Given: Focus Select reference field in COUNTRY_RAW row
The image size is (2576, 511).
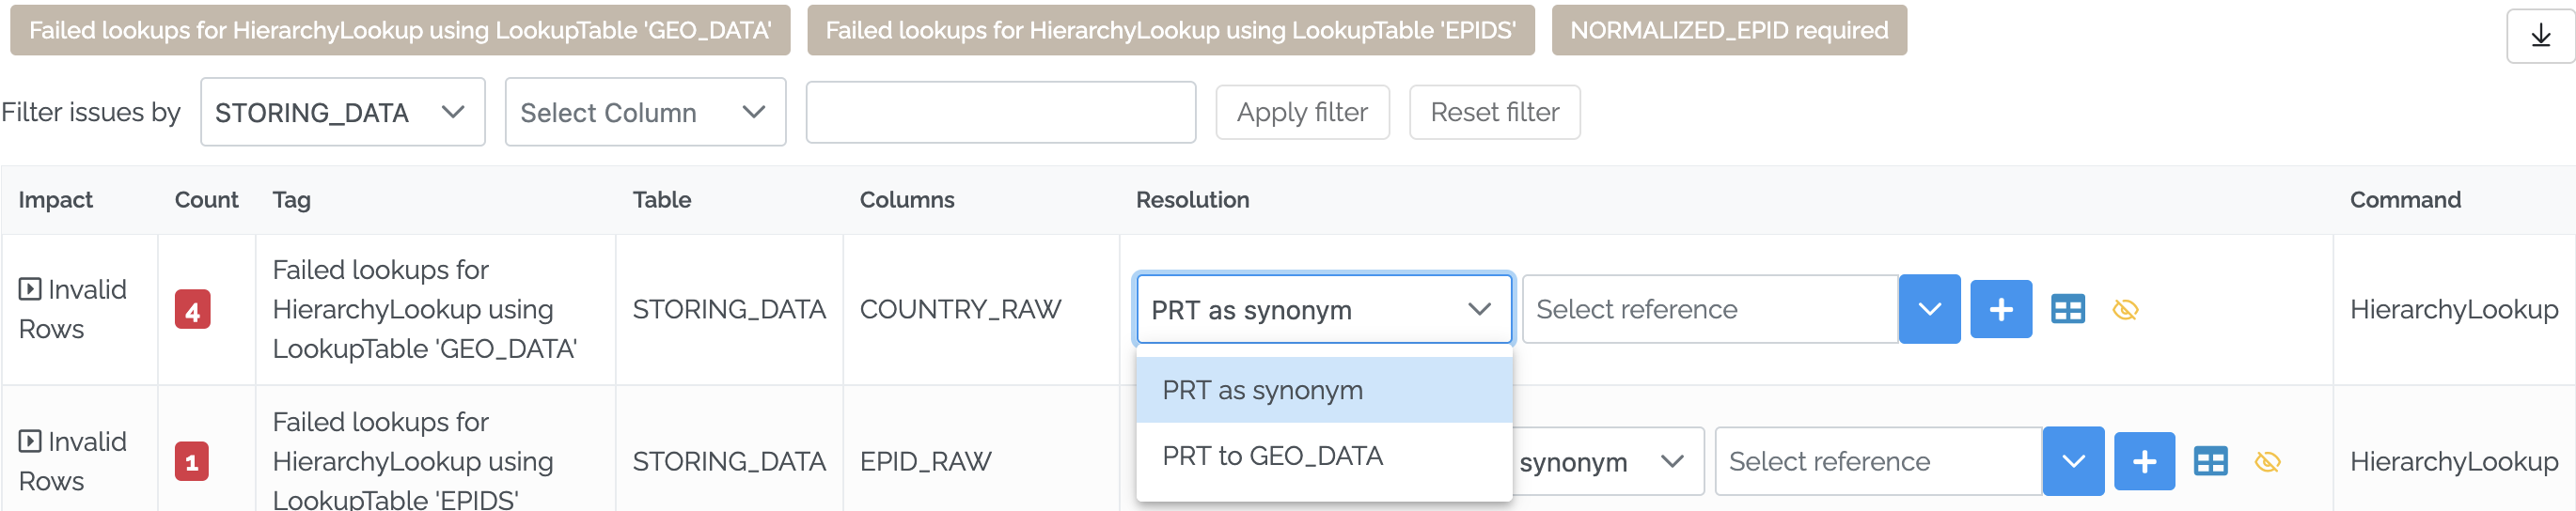Looking at the screenshot, I should click(1710, 309).
